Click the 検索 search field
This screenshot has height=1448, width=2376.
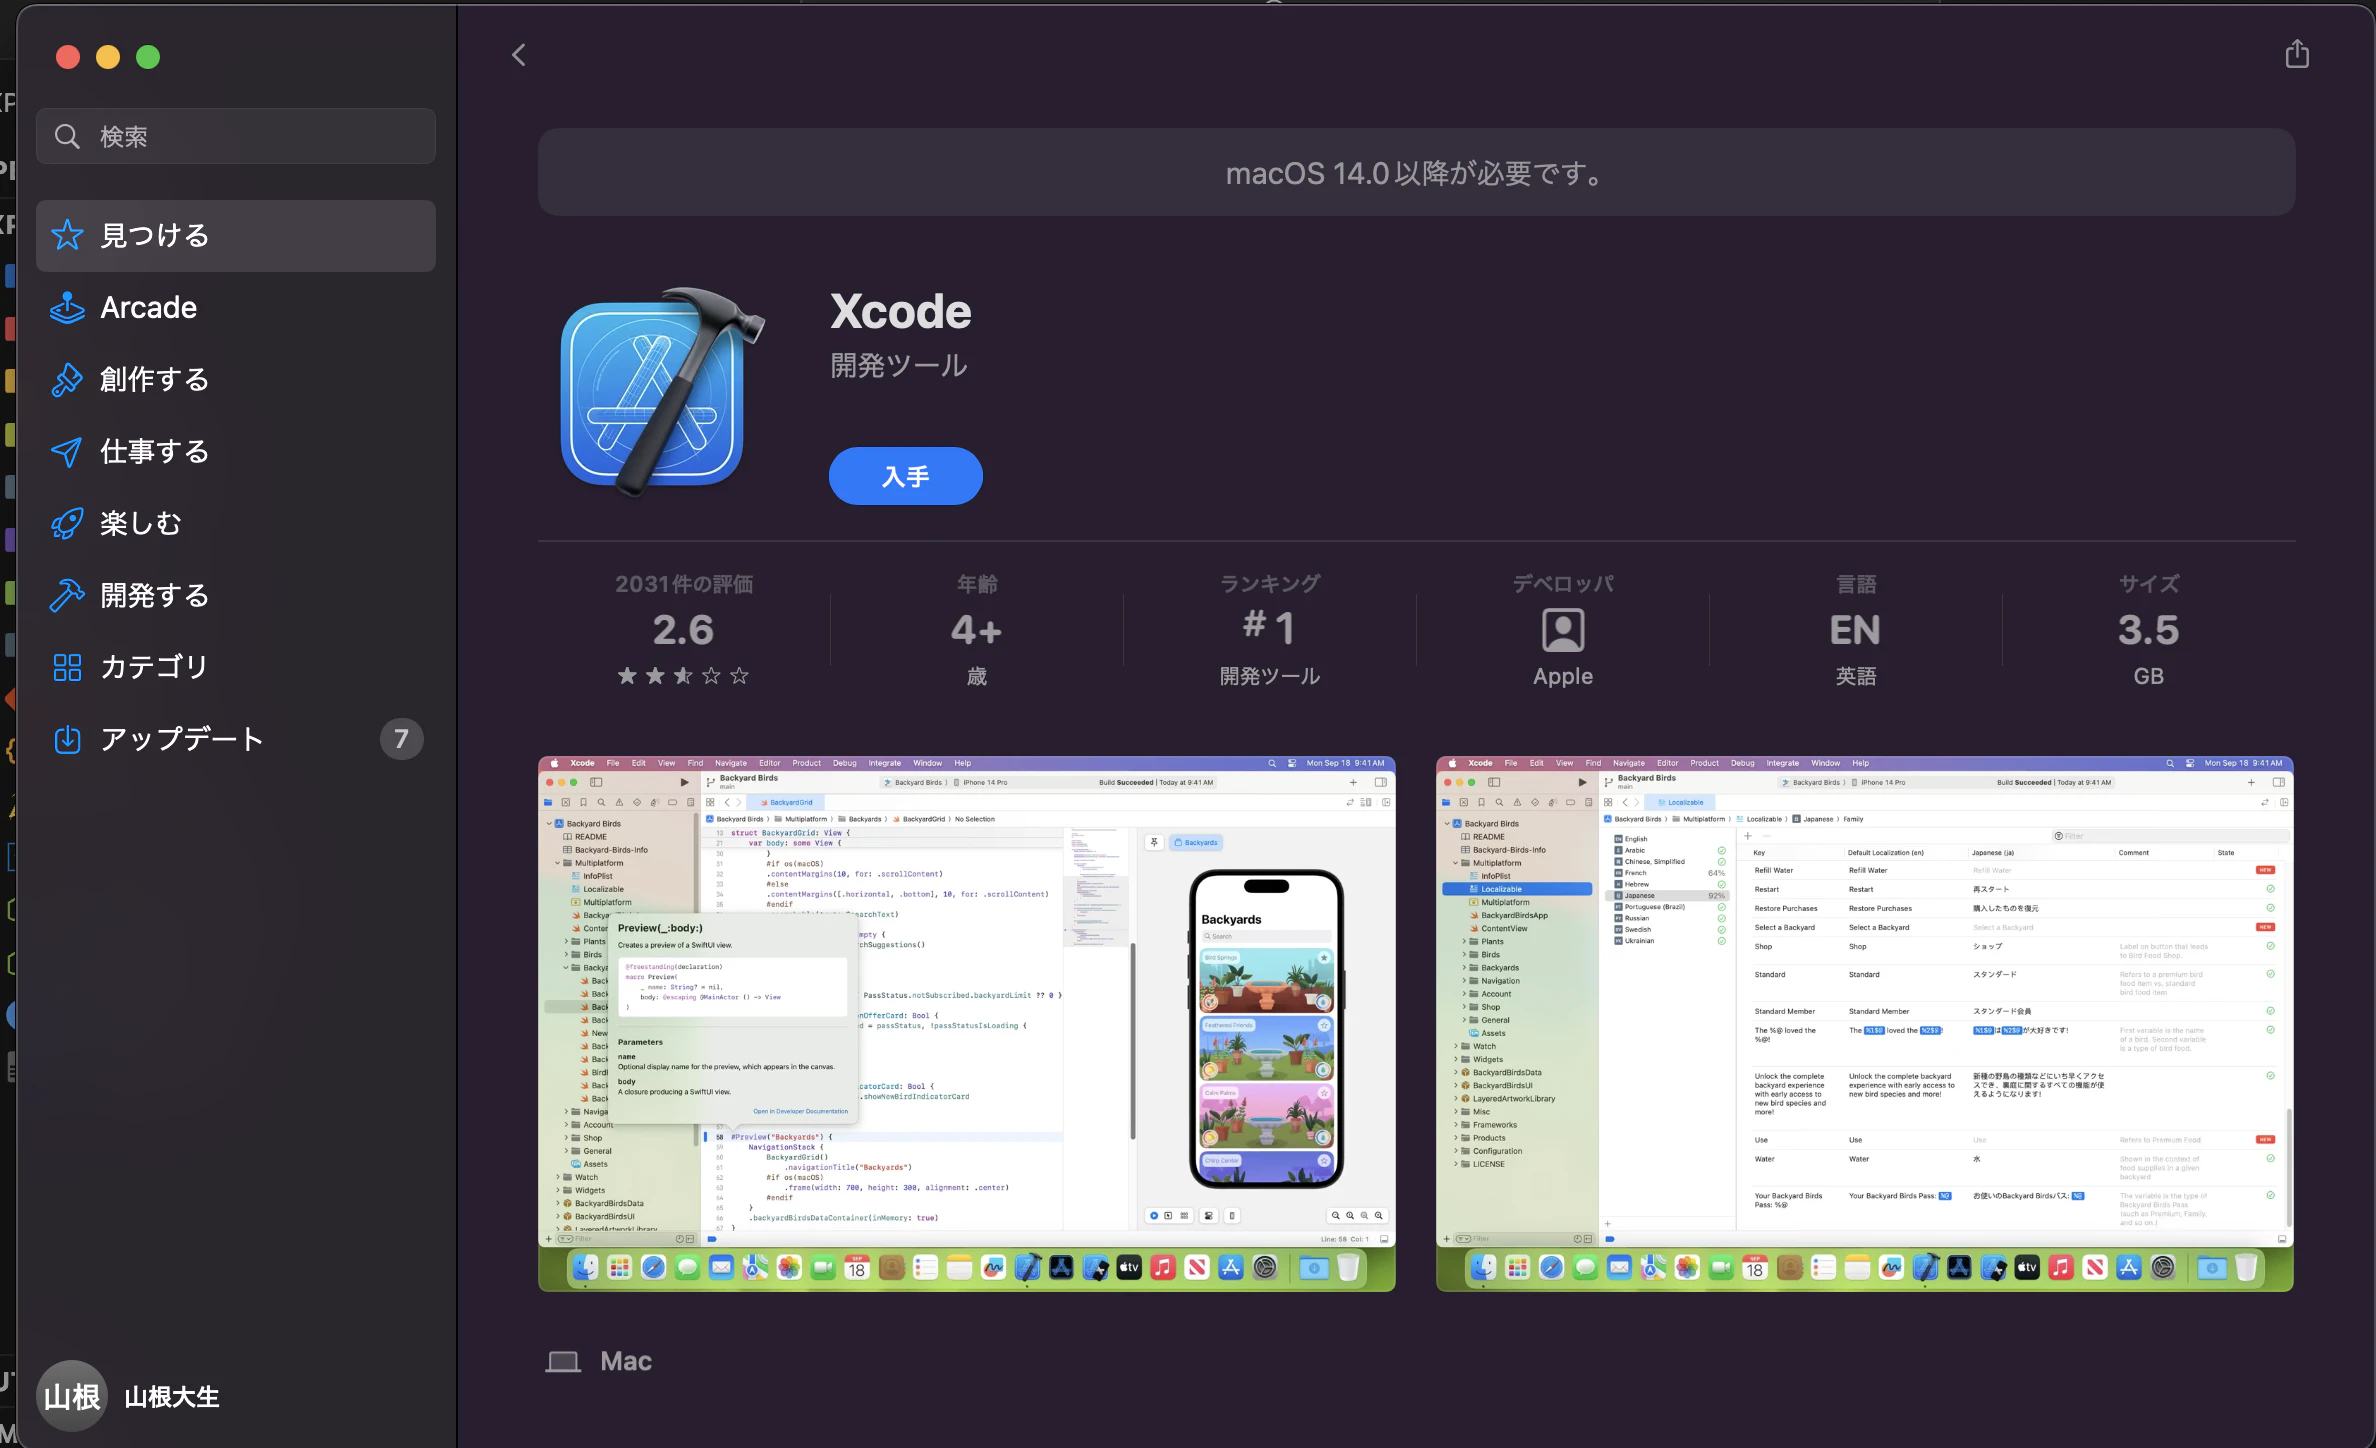236,136
